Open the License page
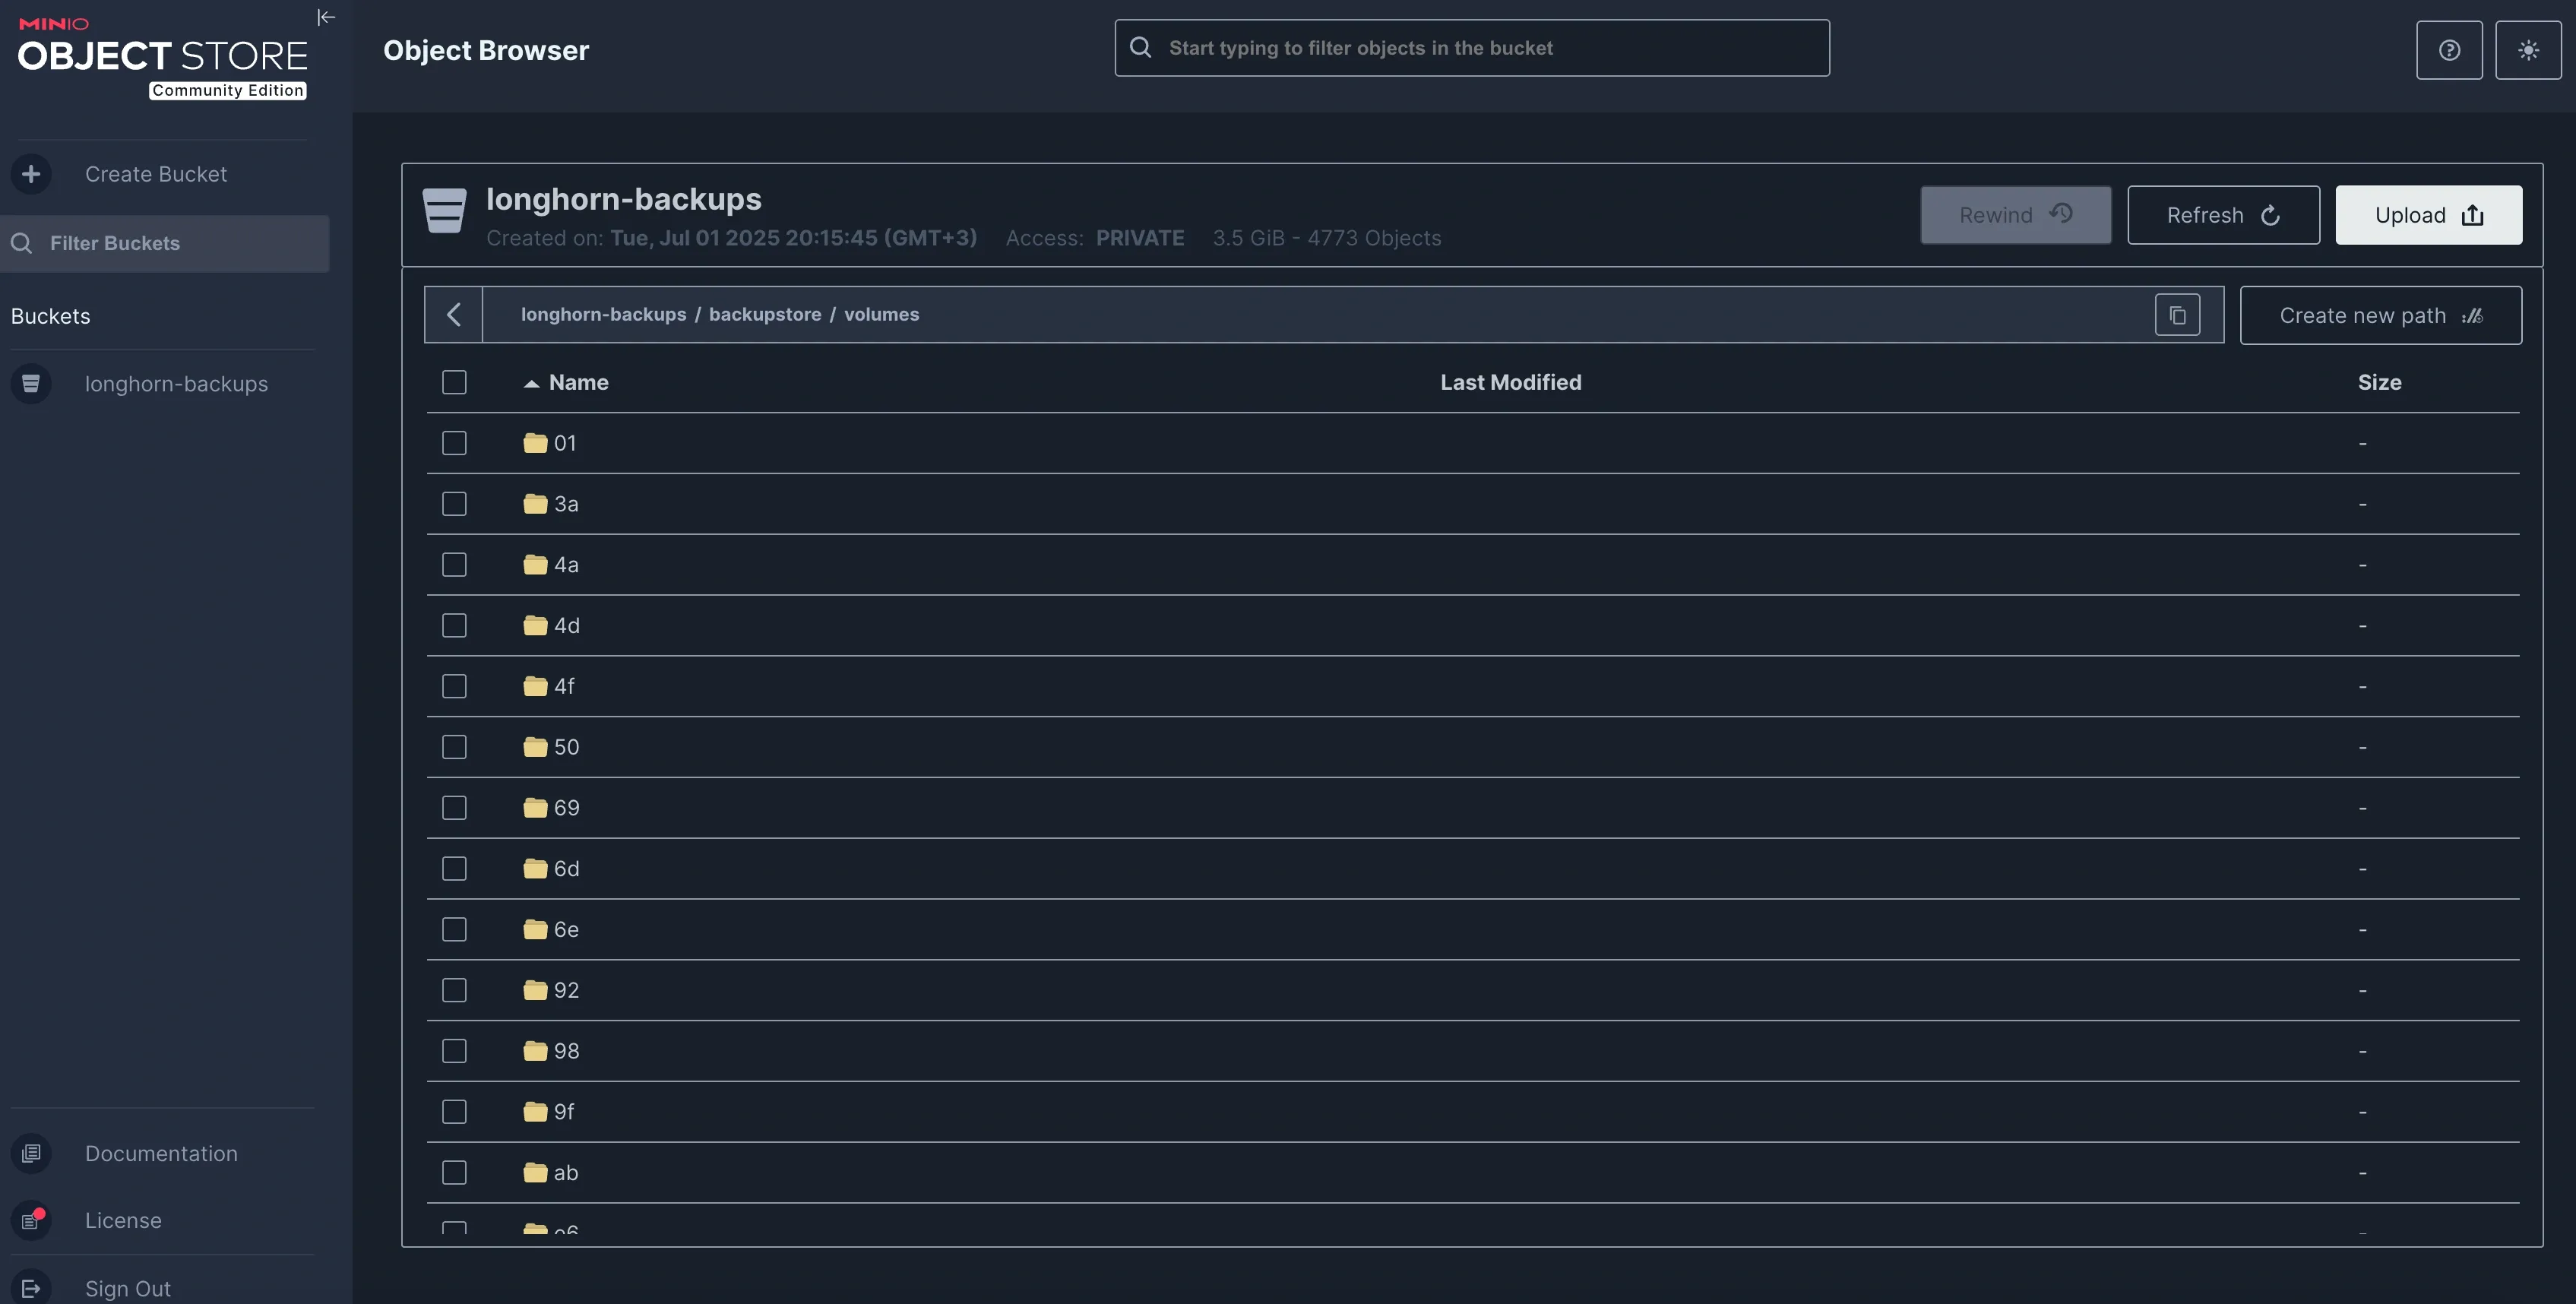Viewport: 2576px width, 1304px height. coord(122,1220)
